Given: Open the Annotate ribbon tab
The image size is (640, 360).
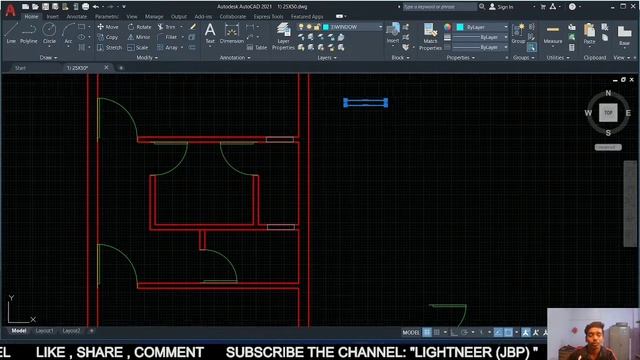Looking at the screenshot, I should [77, 17].
